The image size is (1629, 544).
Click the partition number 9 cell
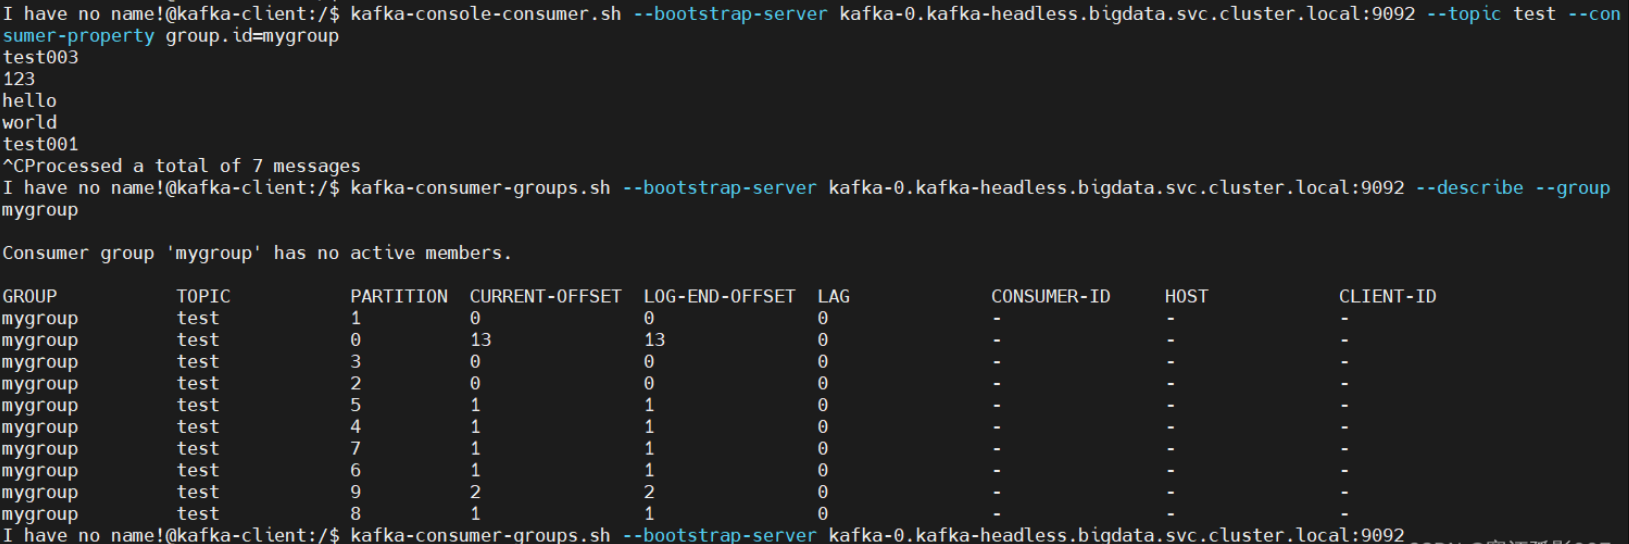tap(355, 492)
